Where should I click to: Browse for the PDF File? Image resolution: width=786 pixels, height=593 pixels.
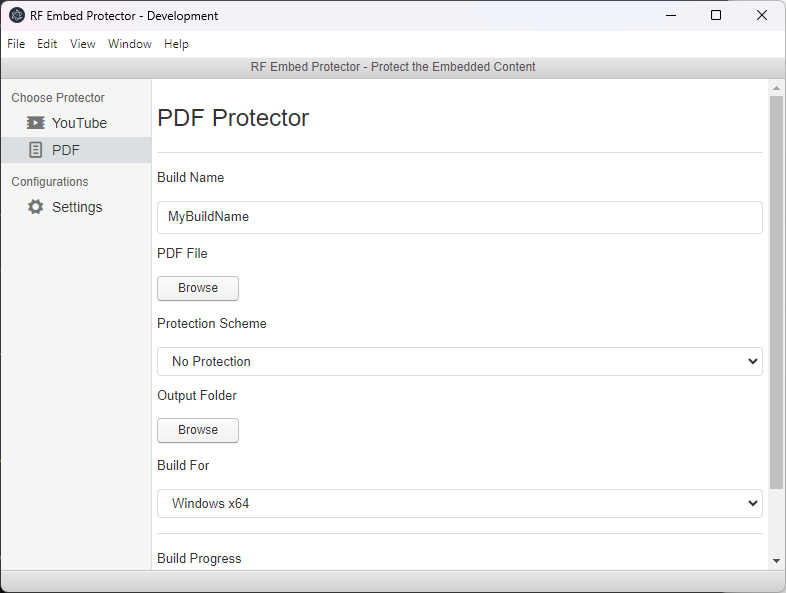tap(198, 288)
